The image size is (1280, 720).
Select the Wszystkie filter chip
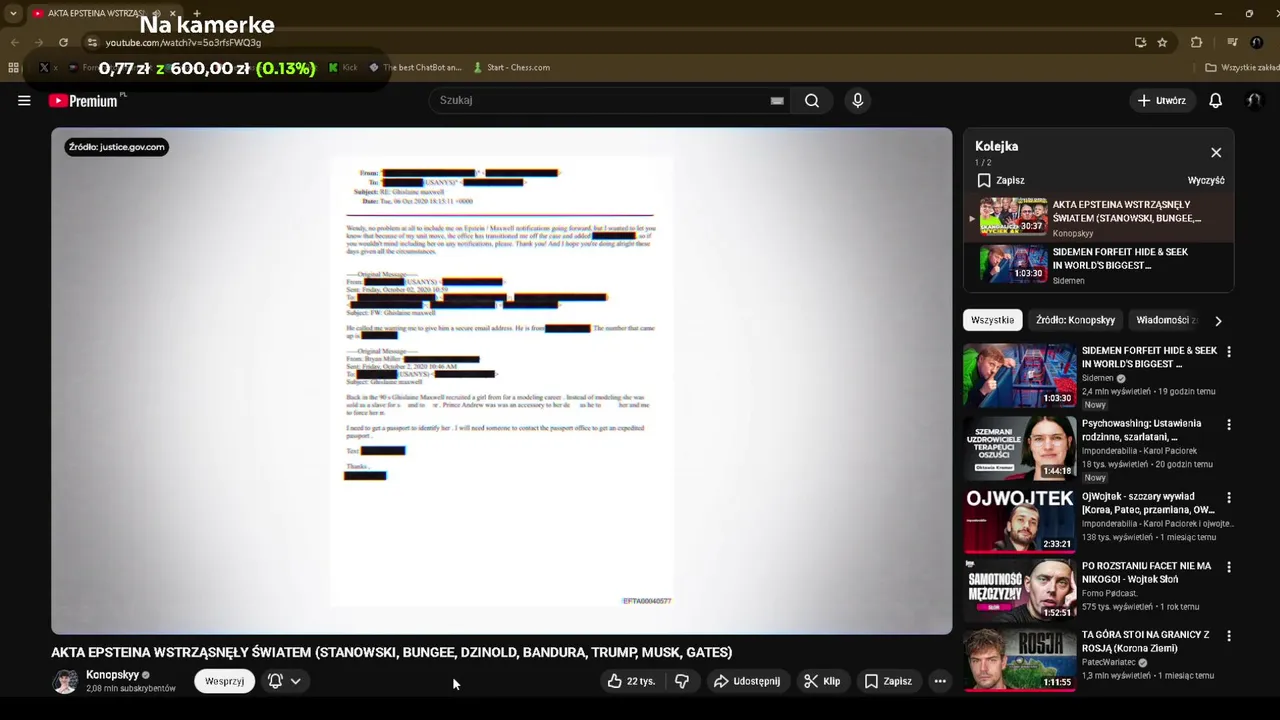click(993, 320)
